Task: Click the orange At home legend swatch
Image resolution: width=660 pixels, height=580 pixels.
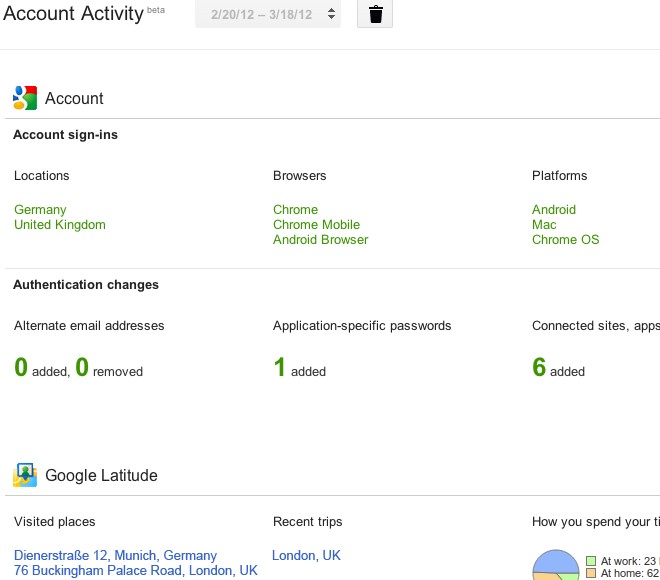Action: [591, 574]
